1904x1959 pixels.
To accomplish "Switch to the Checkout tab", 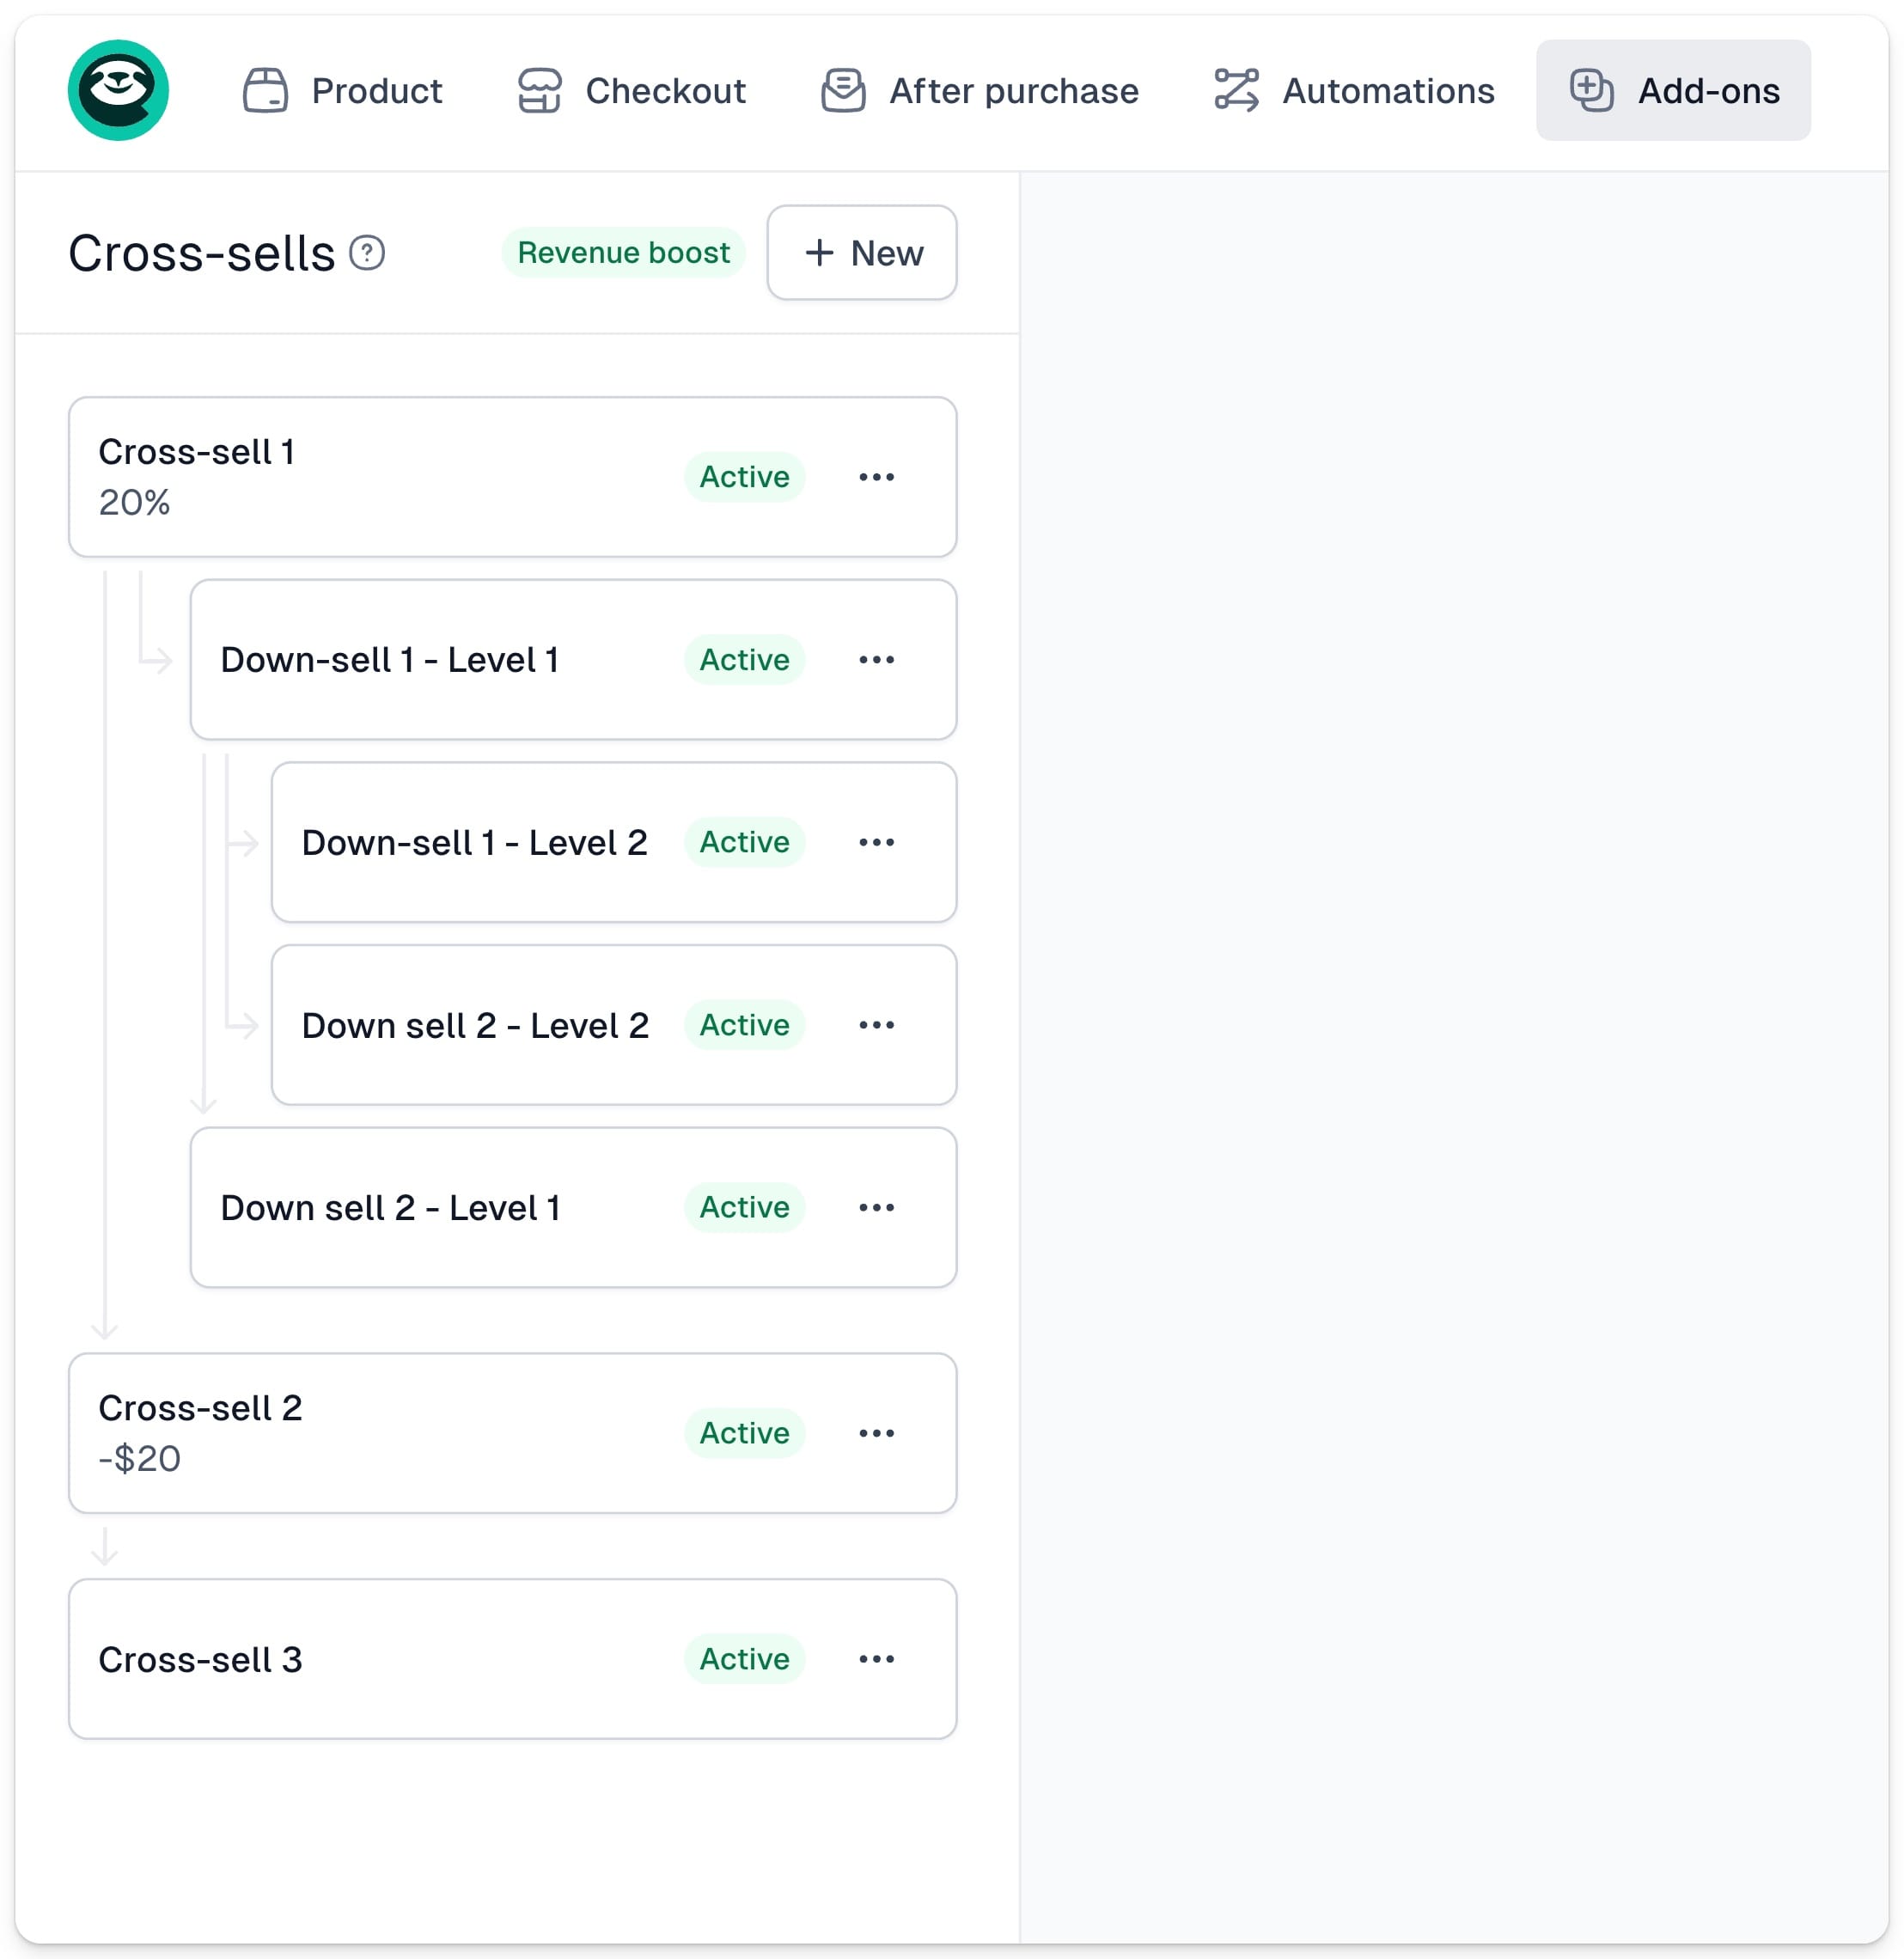I will click(x=632, y=90).
